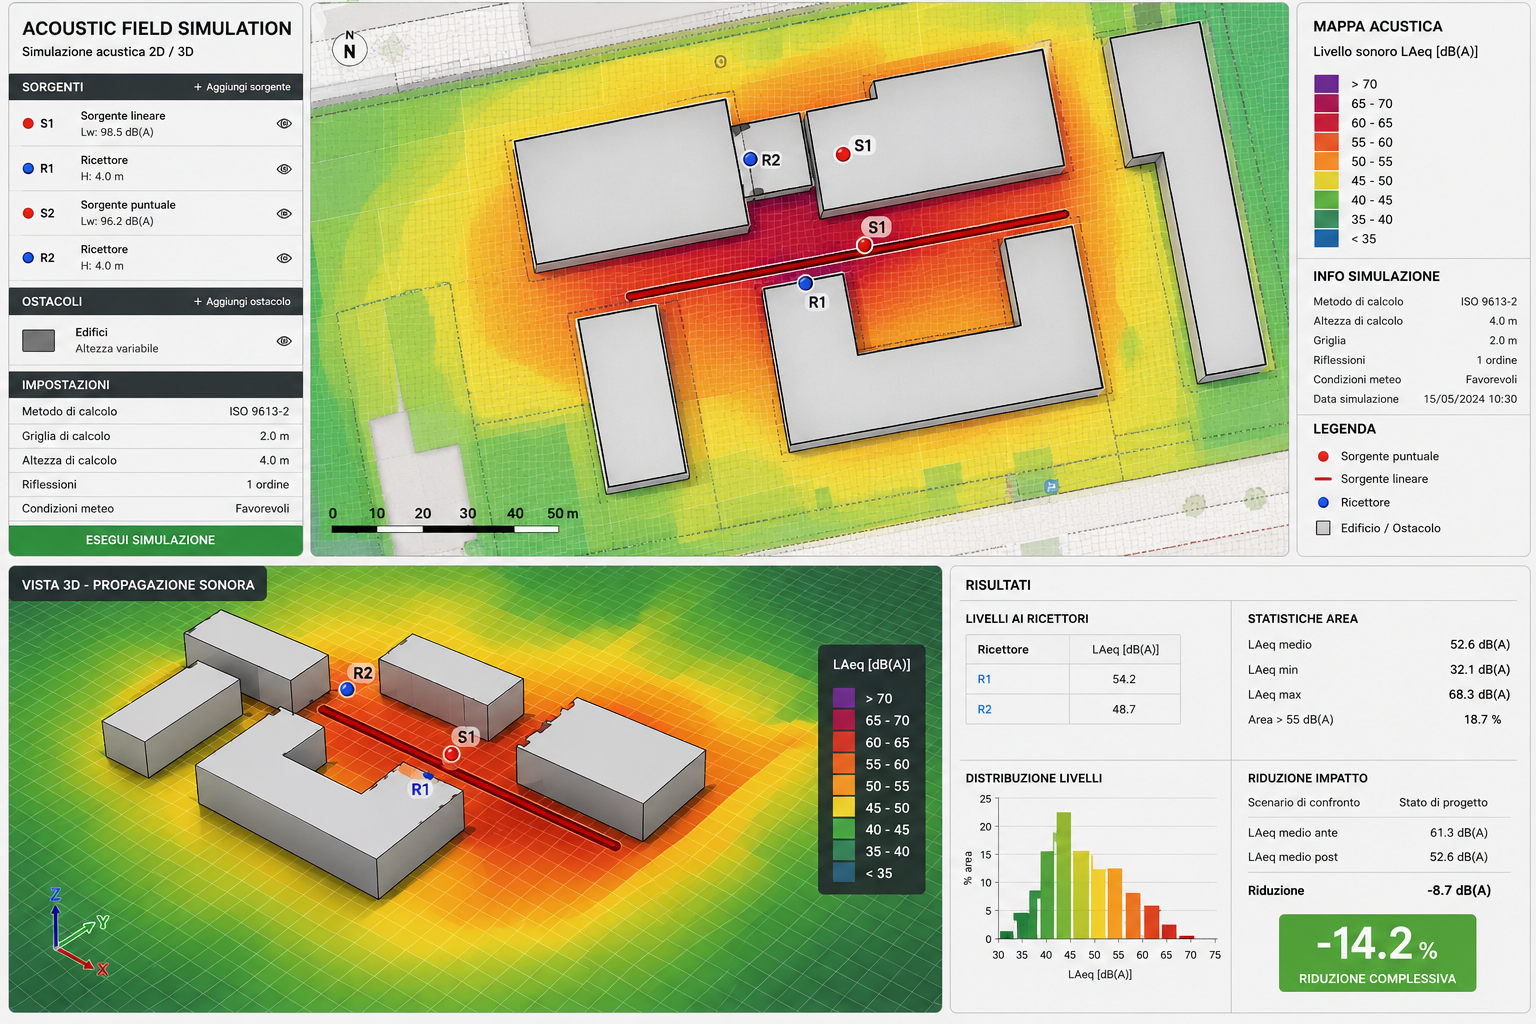This screenshot has width=1536, height=1024.
Task: Select the red S2 icon in source list
Action: pos(28,213)
